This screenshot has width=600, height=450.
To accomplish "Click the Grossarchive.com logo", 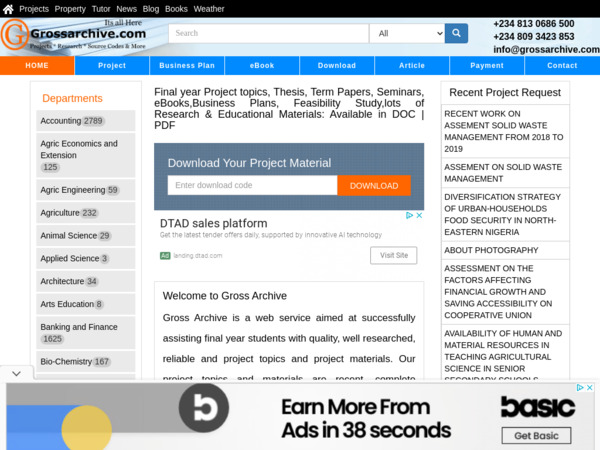I will point(73,35).
